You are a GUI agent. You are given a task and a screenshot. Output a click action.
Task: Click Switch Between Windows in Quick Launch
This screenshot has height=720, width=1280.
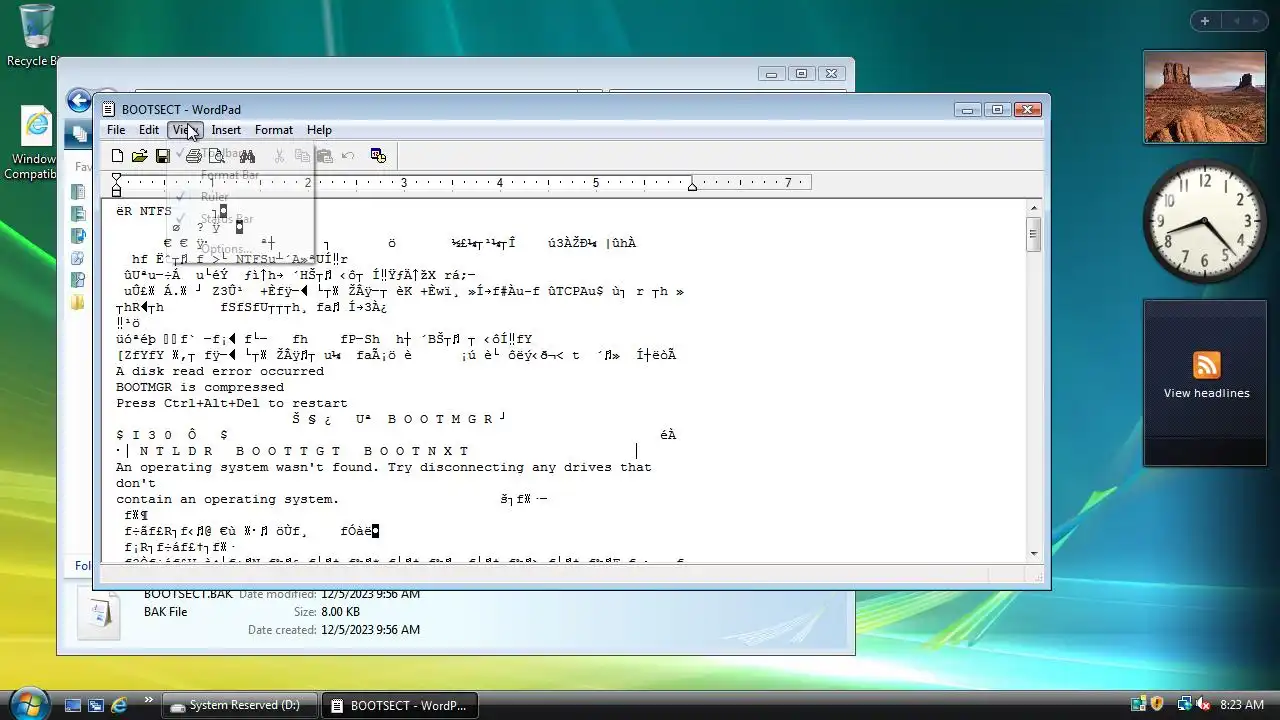pyautogui.click(x=96, y=705)
